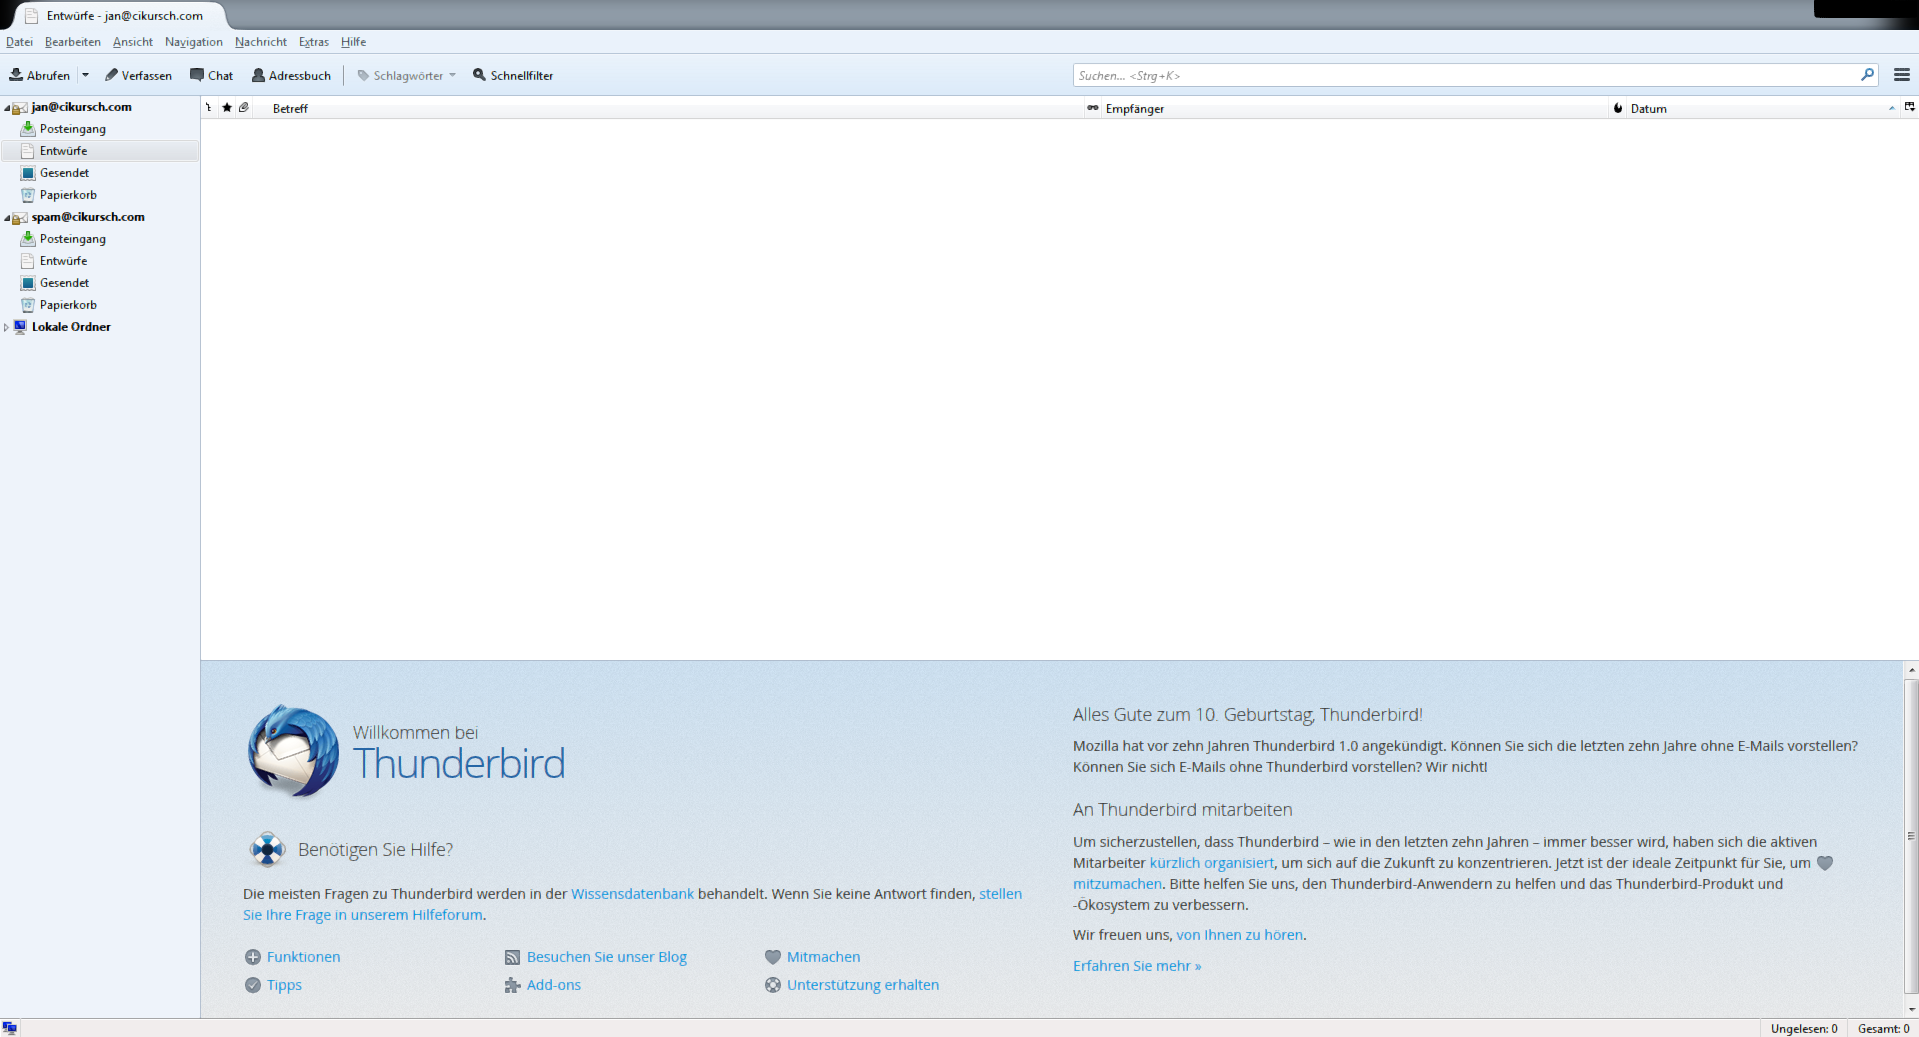Image resolution: width=1919 pixels, height=1037 pixels.
Task: Click the magnifier icon in search box
Action: click(x=1867, y=75)
